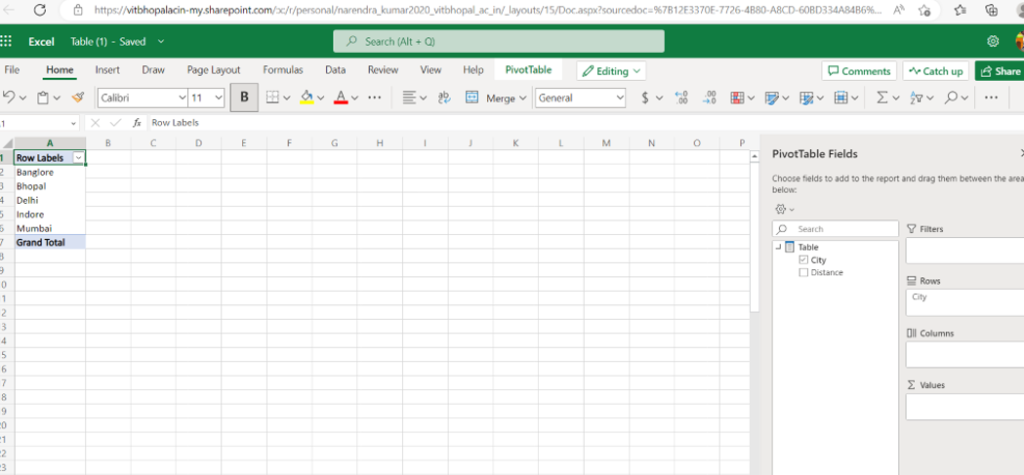Click browser refresh button
Viewport: 1024px width, 475px height.
[40, 10]
